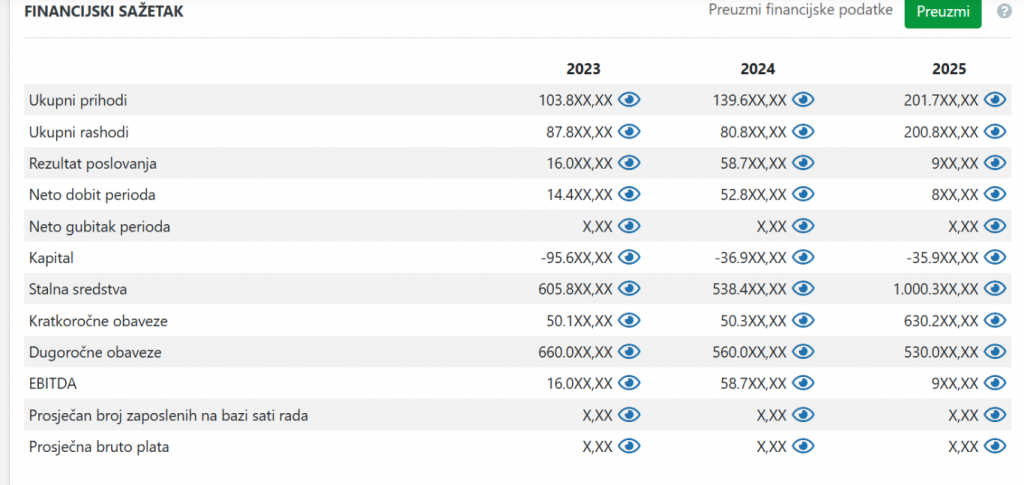Reveal Ukupni prihodi value for 2025

pos(995,100)
